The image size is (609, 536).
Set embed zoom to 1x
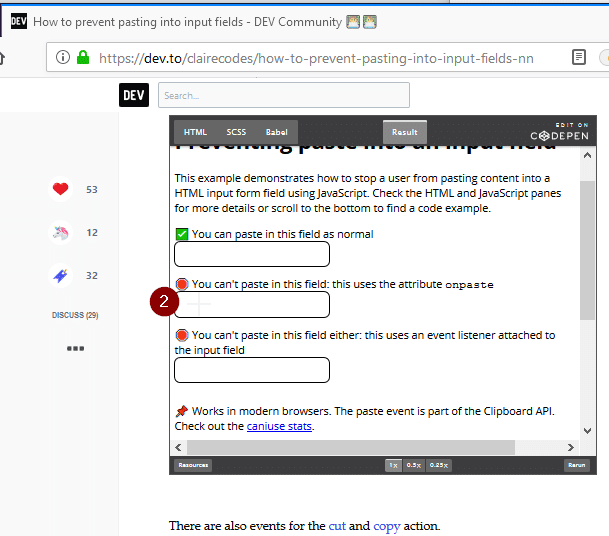tap(393, 465)
